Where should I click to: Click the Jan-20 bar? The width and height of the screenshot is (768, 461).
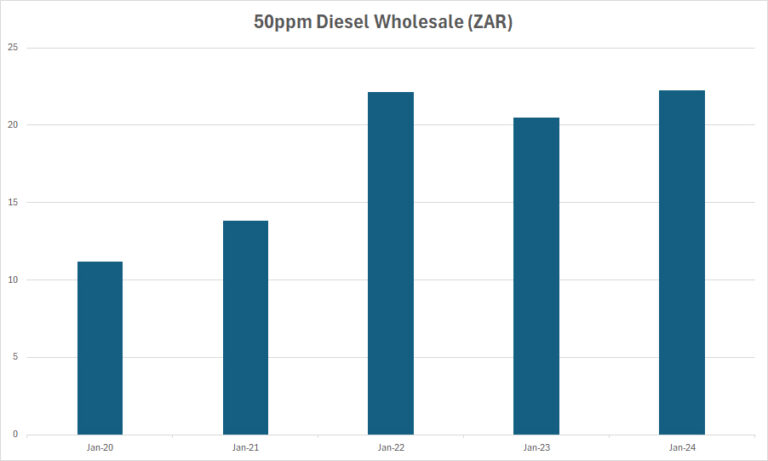click(100, 348)
